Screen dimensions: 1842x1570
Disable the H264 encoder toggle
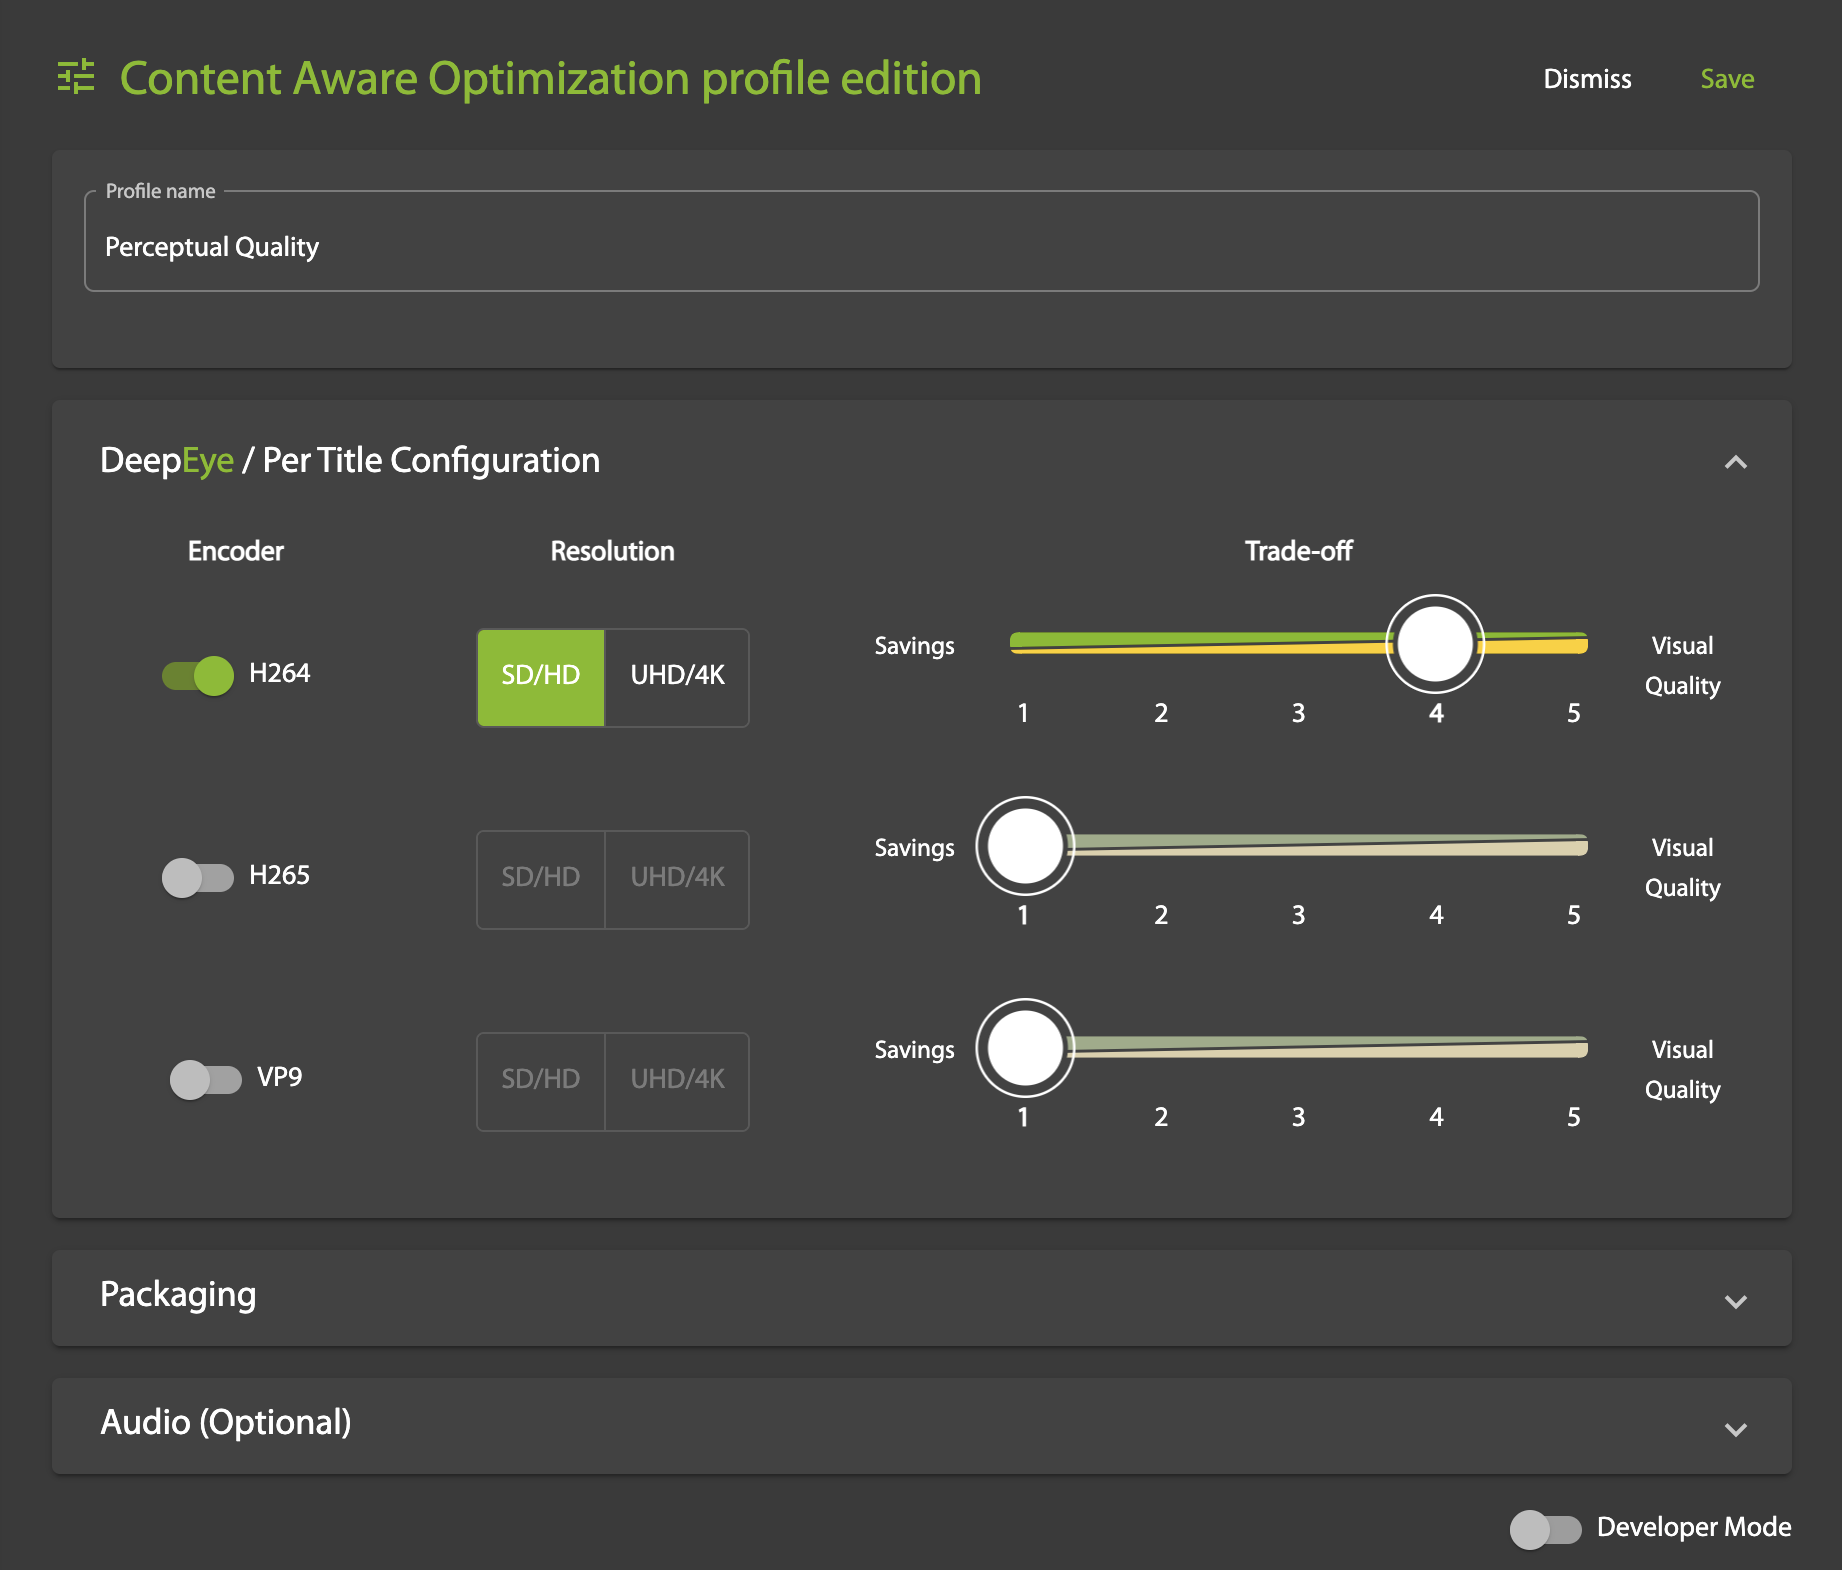coord(199,676)
